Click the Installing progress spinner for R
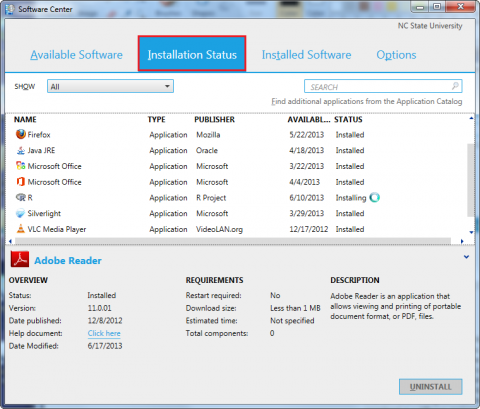 pos(375,197)
